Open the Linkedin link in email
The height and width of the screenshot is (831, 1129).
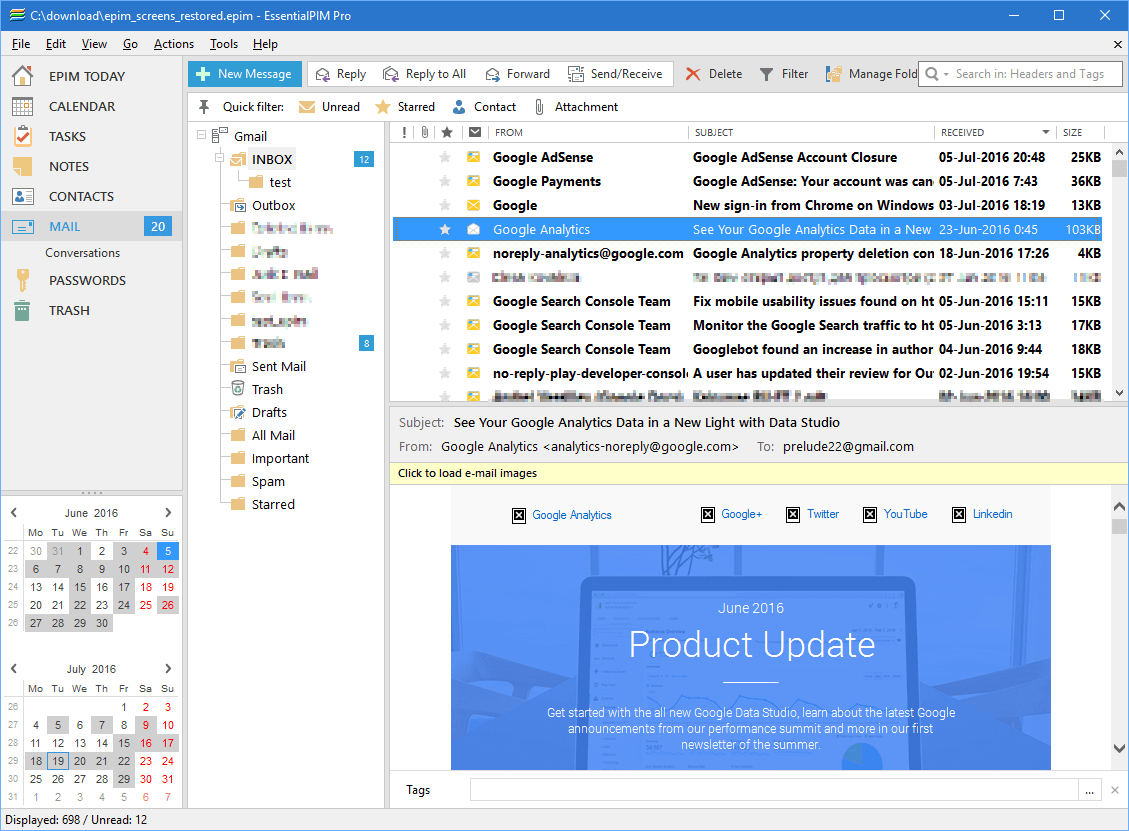pos(992,514)
